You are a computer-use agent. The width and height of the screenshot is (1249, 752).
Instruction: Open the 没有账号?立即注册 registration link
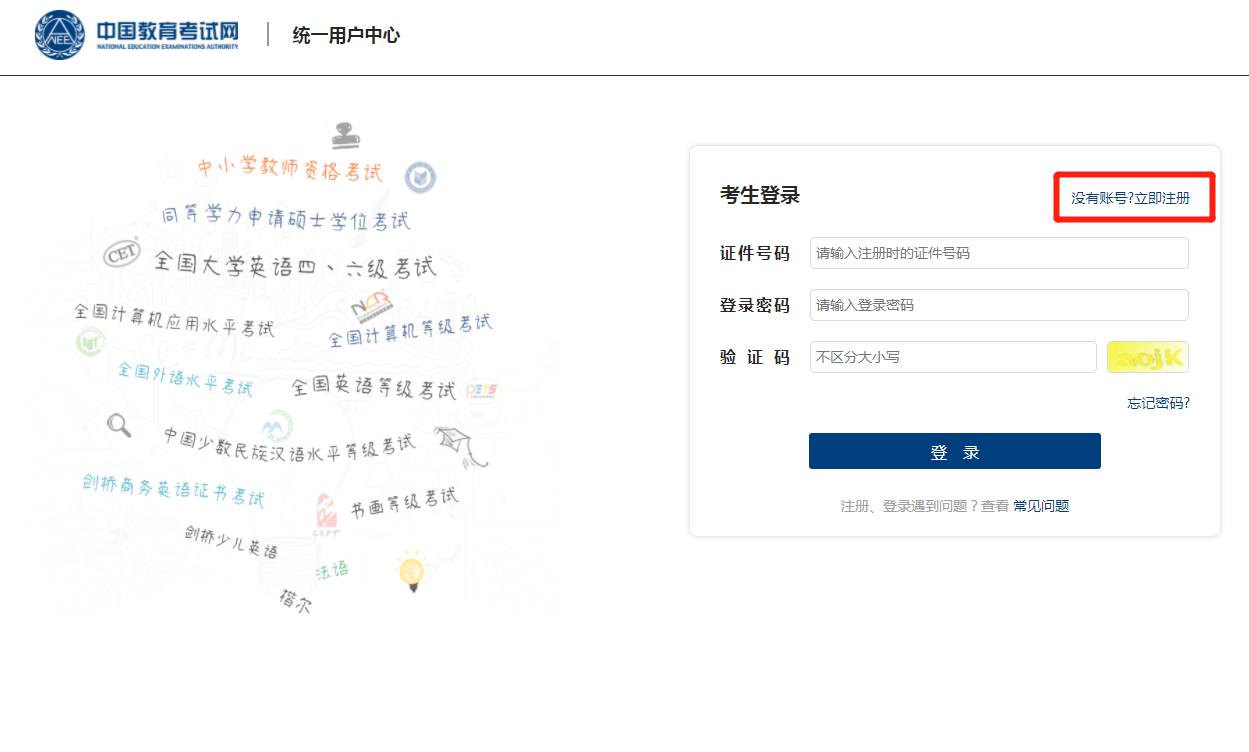1130,198
